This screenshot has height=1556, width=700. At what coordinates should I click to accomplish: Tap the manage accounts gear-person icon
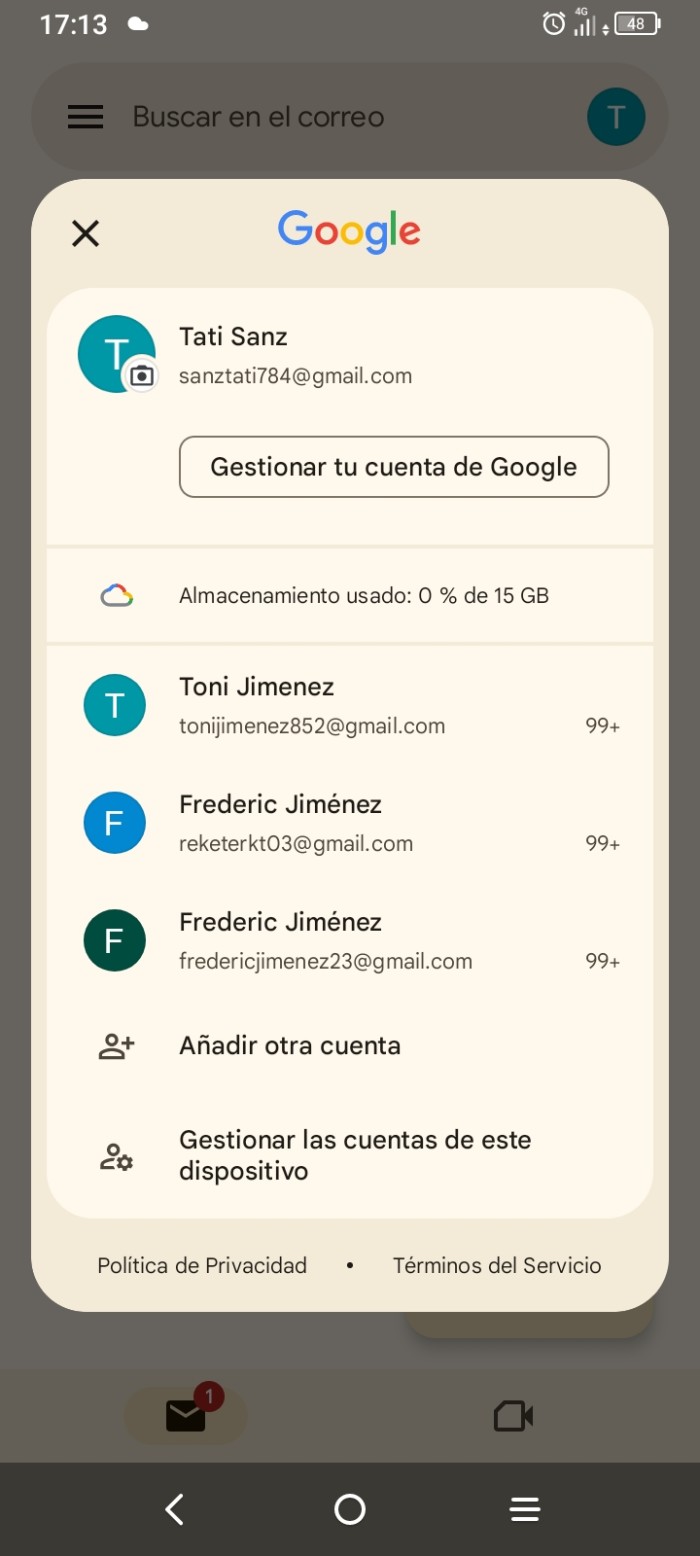point(117,1157)
